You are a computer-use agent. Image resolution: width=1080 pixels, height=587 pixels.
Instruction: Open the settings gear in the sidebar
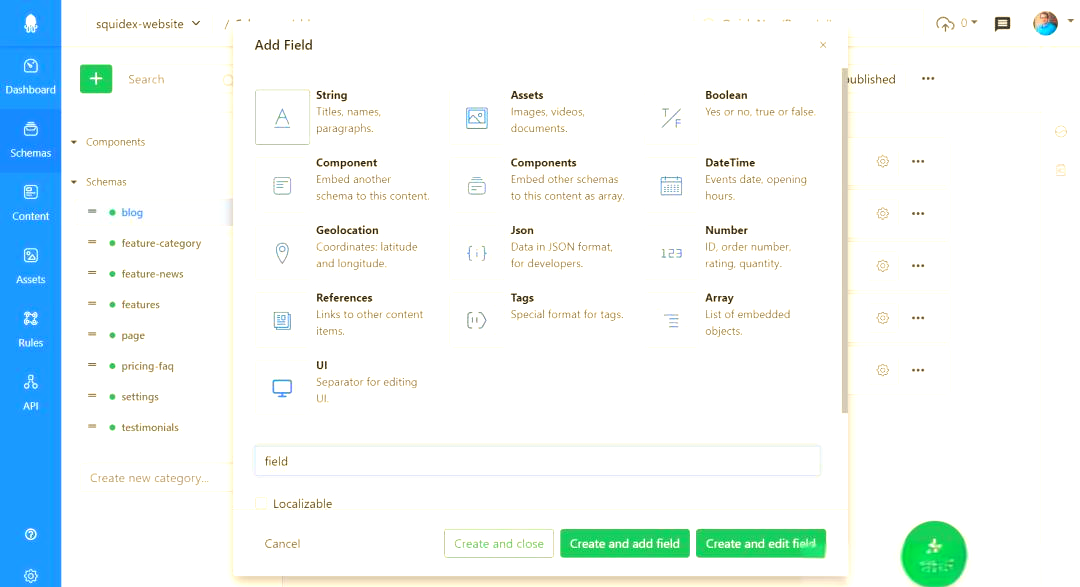click(x=30, y=576)
